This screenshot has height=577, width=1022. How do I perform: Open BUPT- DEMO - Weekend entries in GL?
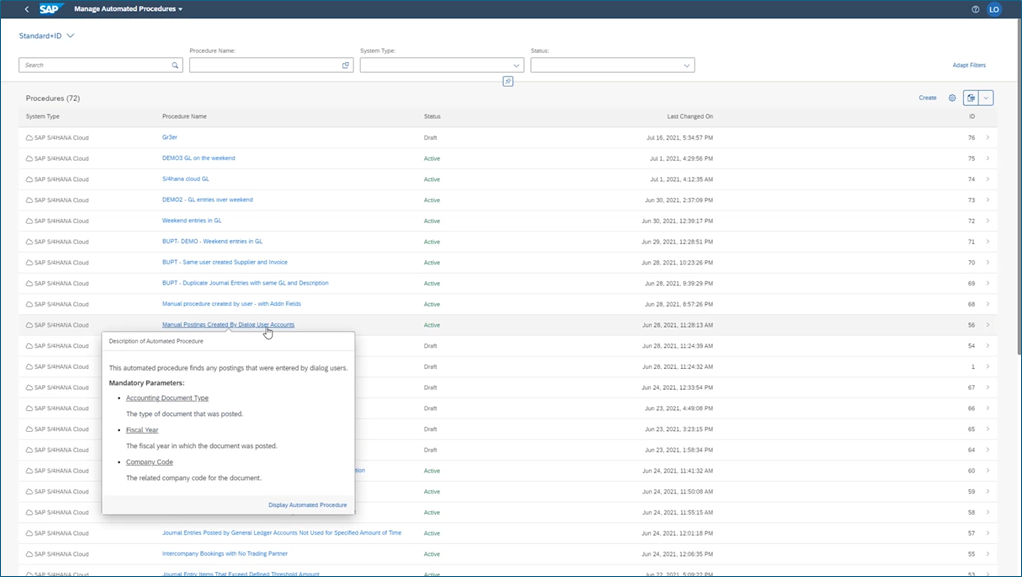(x=212, y=241)
